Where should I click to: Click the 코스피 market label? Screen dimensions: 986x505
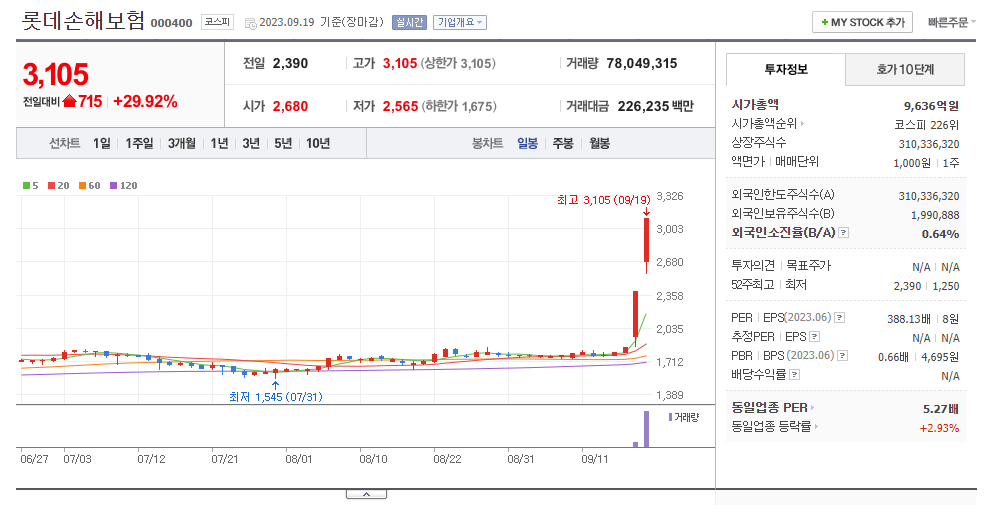coord(217,23)
